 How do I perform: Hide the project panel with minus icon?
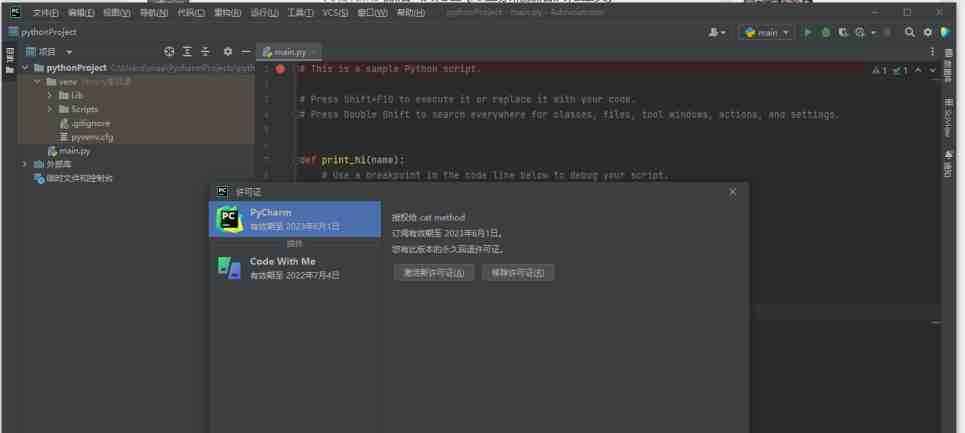[246, 52]
